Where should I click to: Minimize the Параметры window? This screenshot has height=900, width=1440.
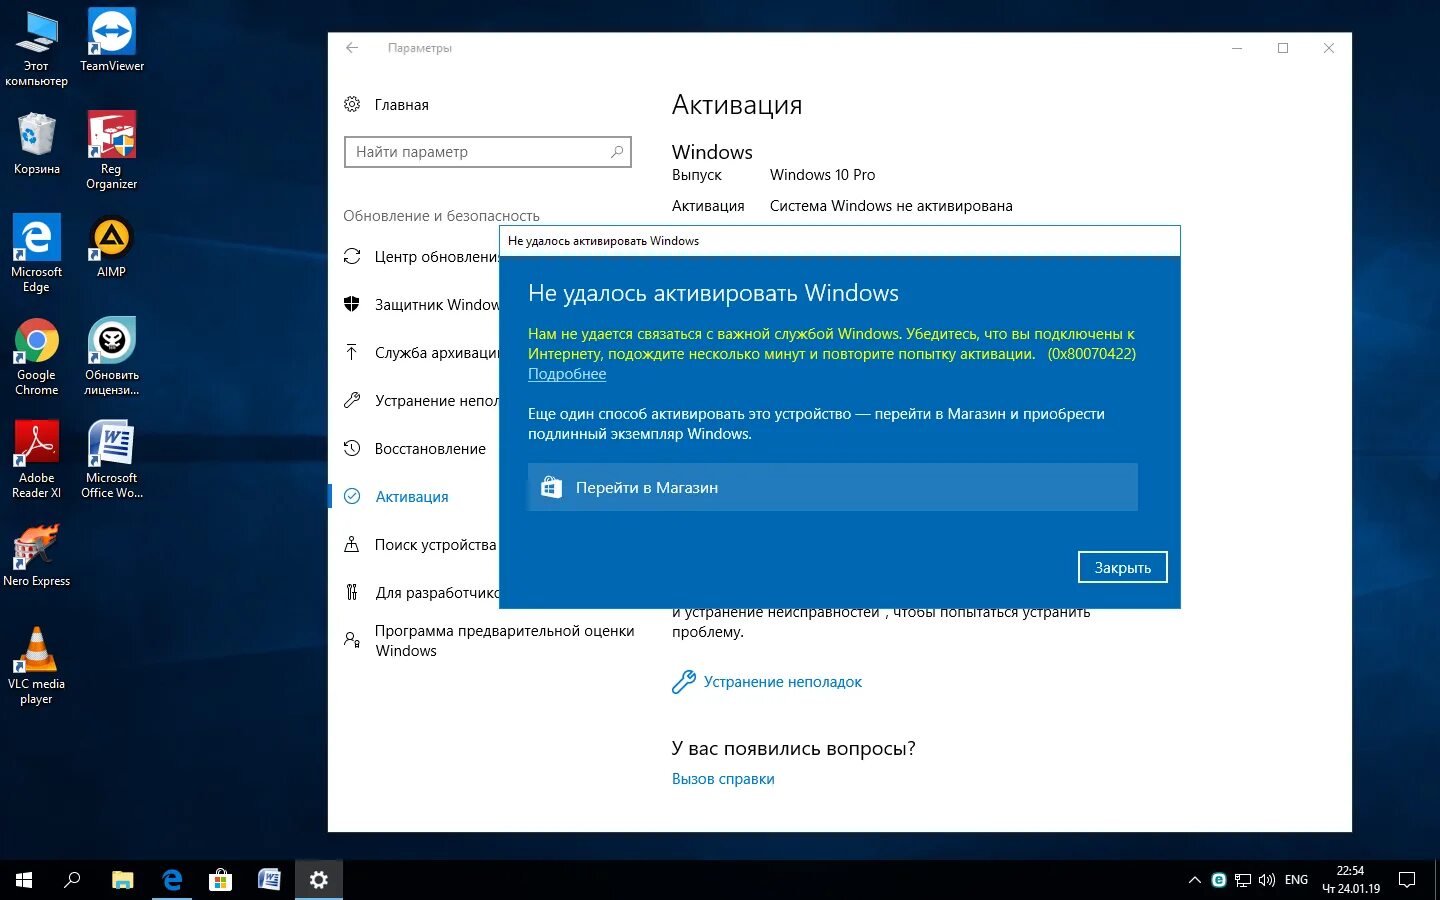click(x=1237, y=48)
